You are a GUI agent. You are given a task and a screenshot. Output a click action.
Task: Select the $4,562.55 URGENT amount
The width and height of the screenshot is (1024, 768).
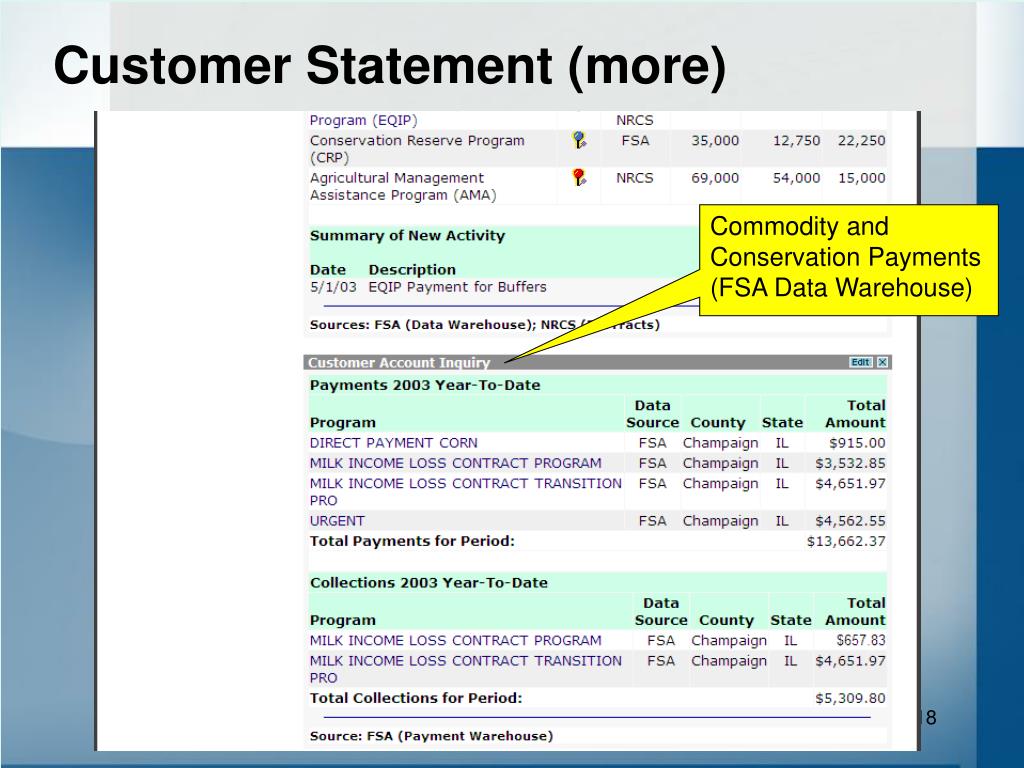coord(850,521)
